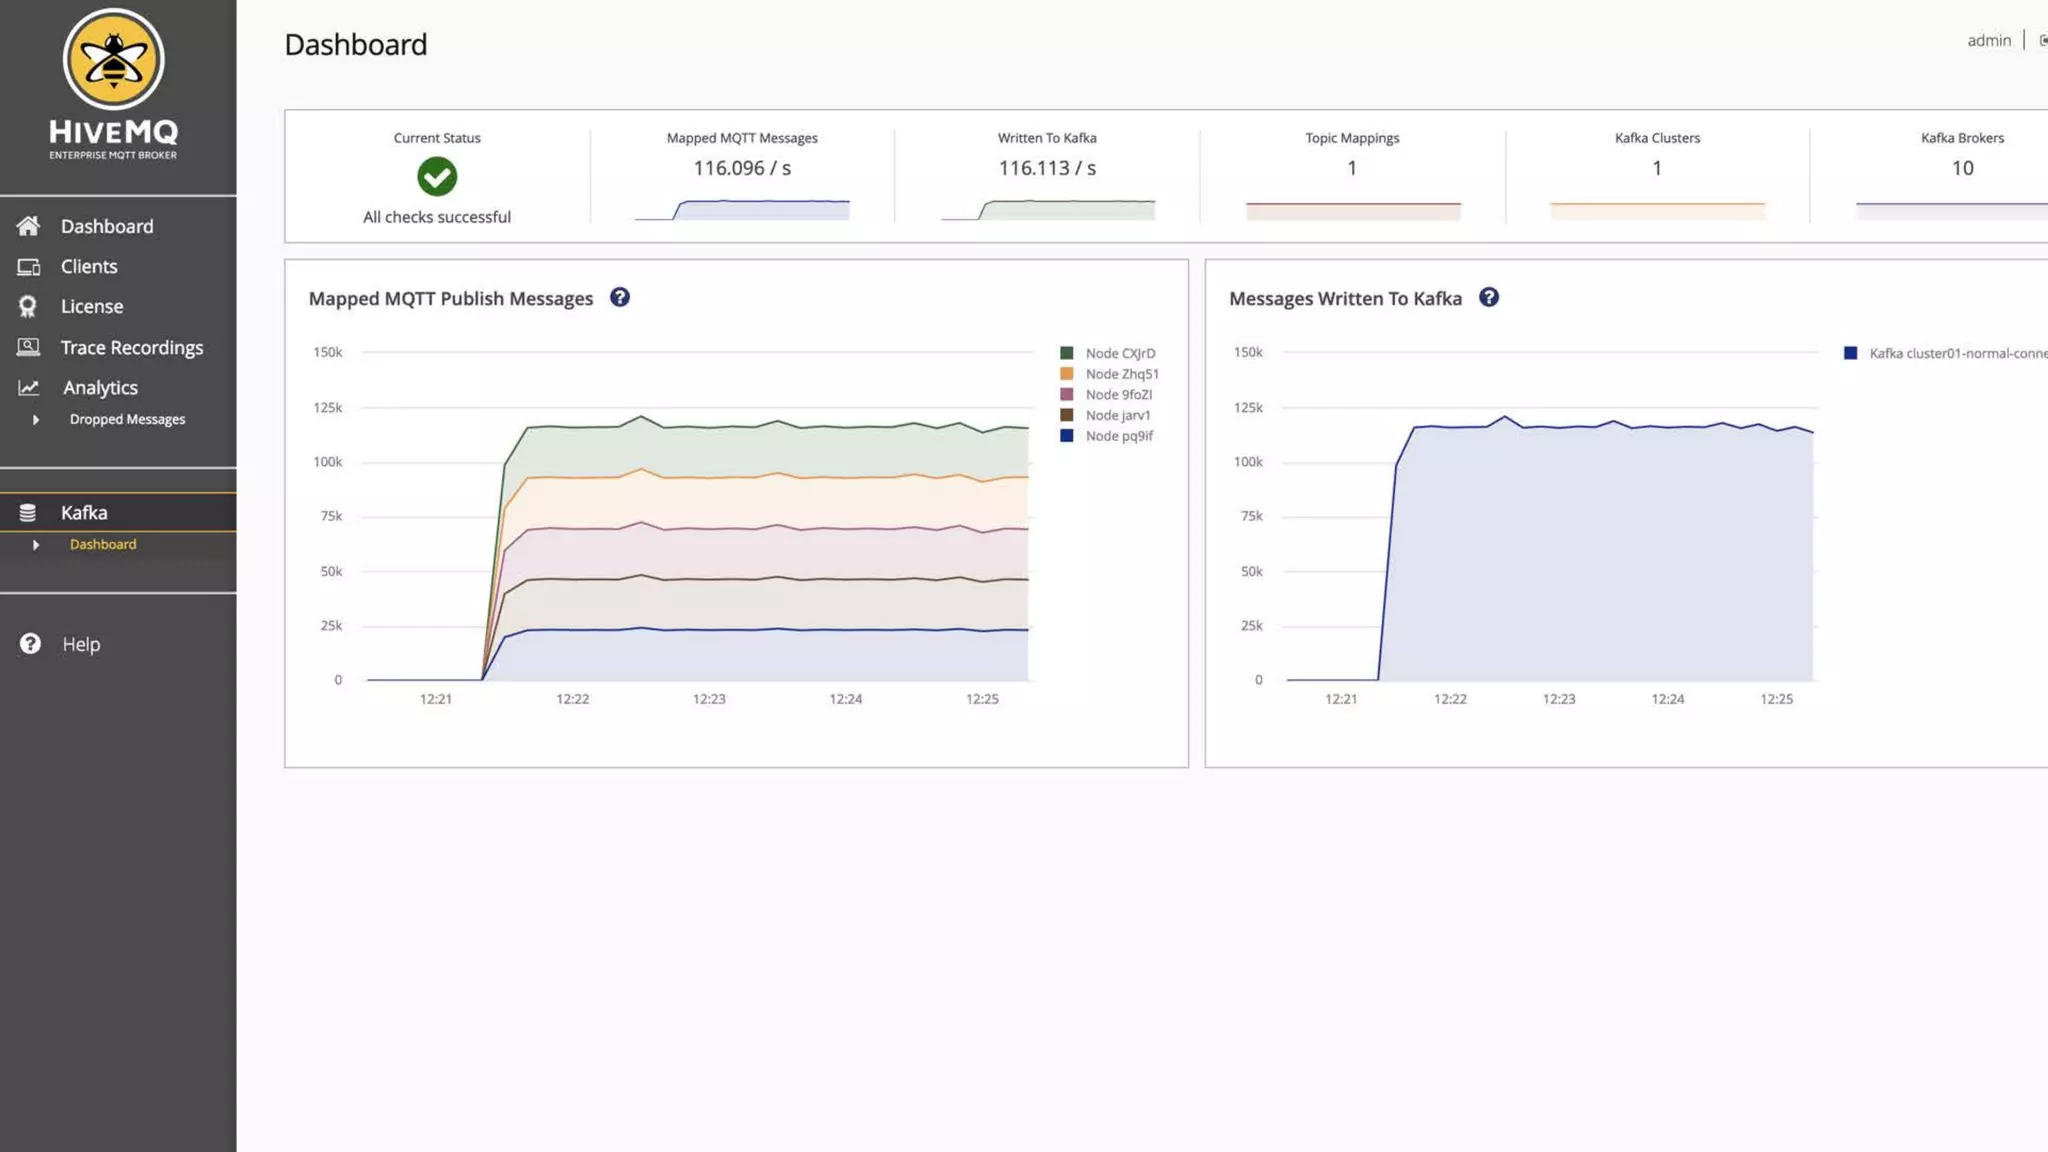Expand arrow beside Dropped Messages
The height and width of the screenshot is (1152, 2048).
(36, 420)
